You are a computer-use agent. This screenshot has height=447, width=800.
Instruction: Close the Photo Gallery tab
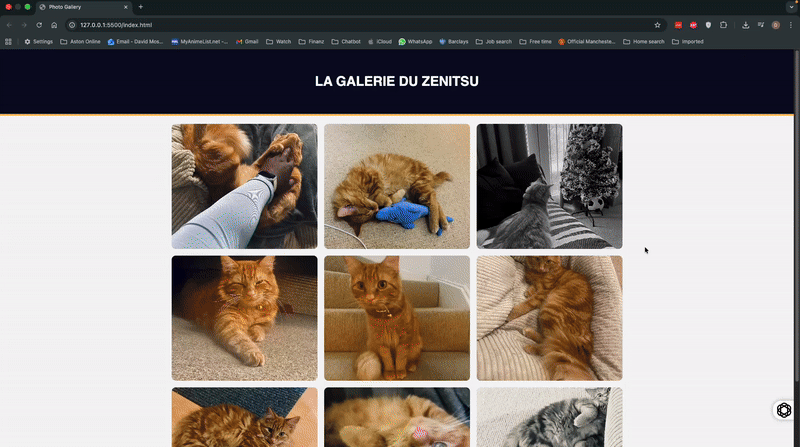[x=126, y=7]
